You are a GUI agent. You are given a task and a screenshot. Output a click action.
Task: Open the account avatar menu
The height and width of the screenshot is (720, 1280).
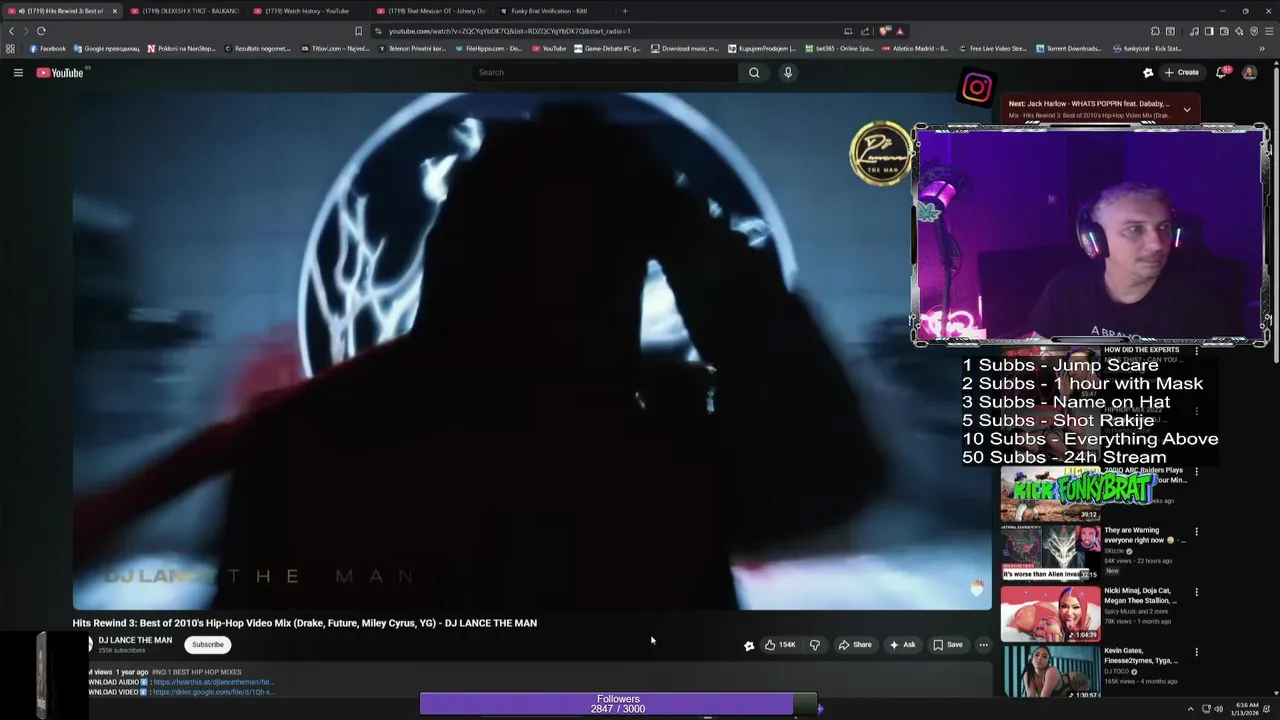click(x=1249, y=72)
